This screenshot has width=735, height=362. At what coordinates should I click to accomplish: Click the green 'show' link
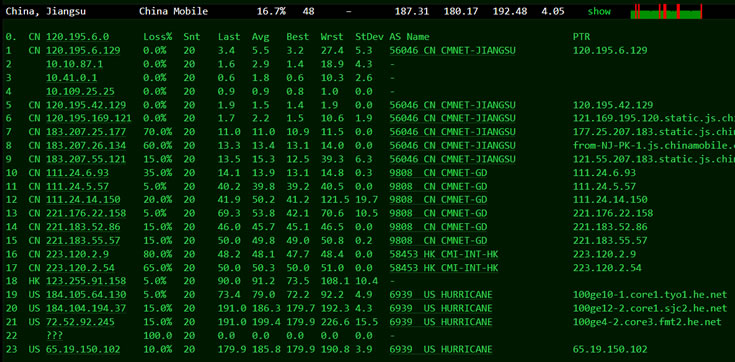point(599,11)
